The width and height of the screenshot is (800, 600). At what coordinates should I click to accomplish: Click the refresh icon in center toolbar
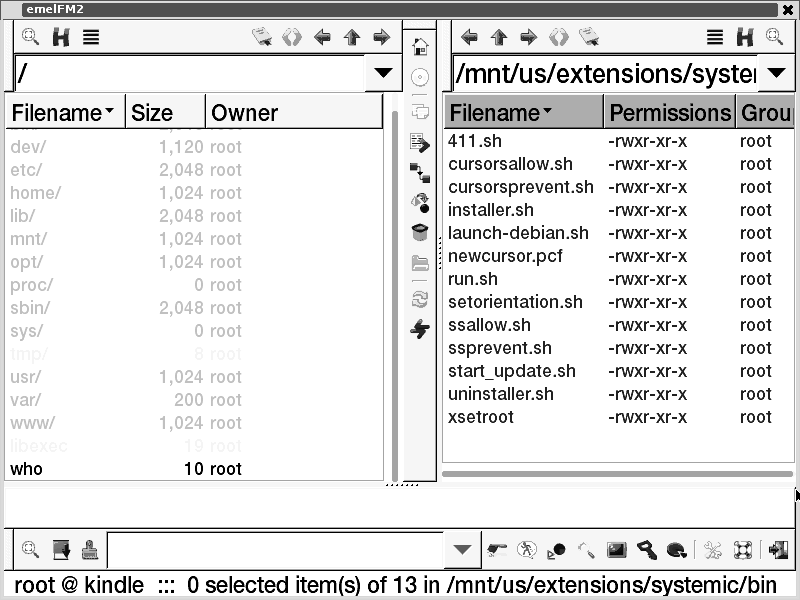pyautogui.click(x=420, y=298)
